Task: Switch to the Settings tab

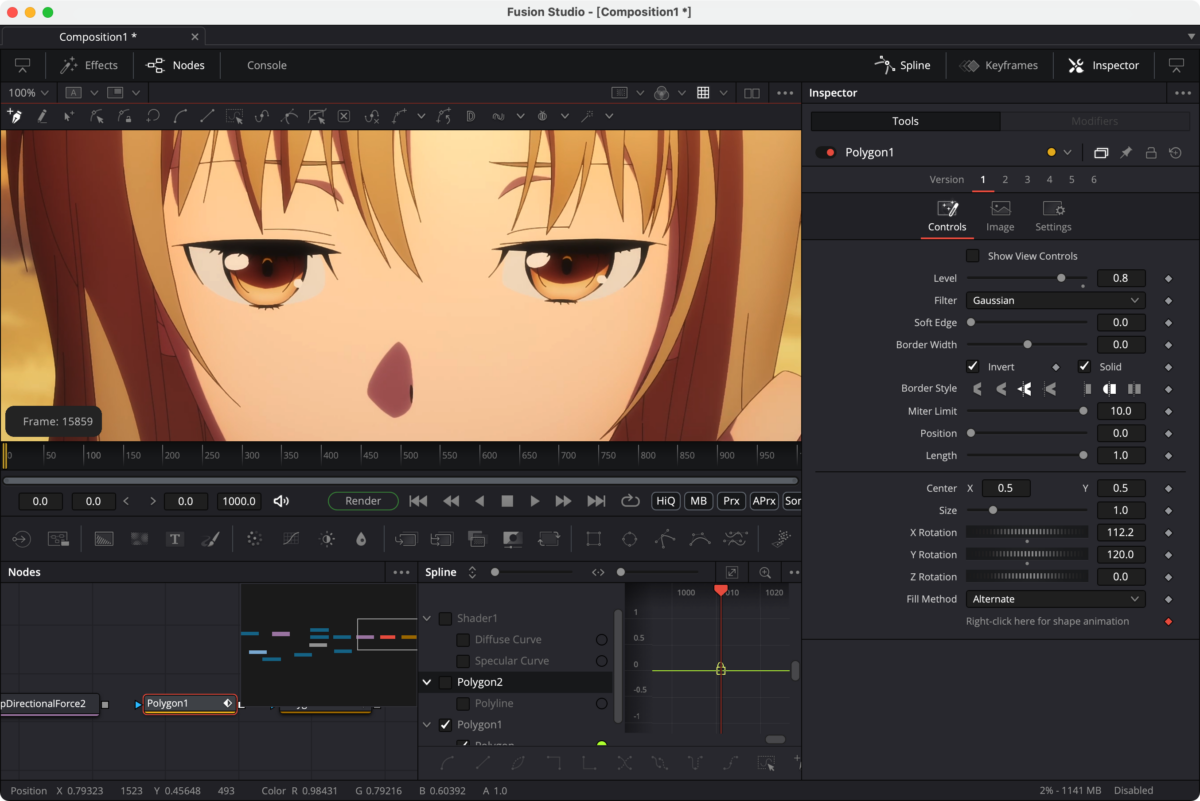Action: tap(1053, 216)
